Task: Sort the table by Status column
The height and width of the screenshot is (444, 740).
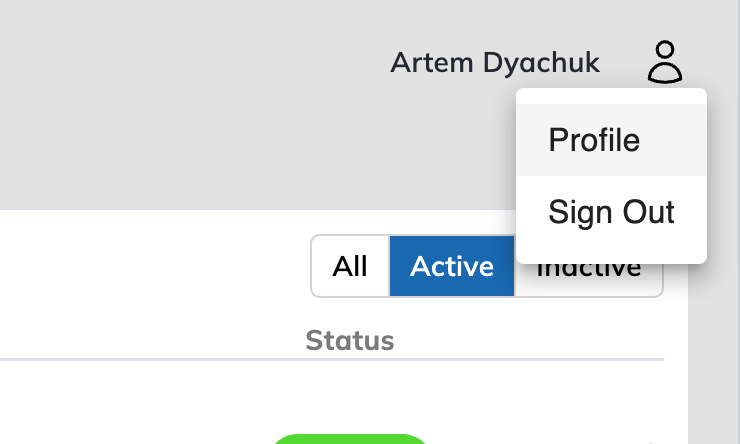Action: click(x=350, y=341)
